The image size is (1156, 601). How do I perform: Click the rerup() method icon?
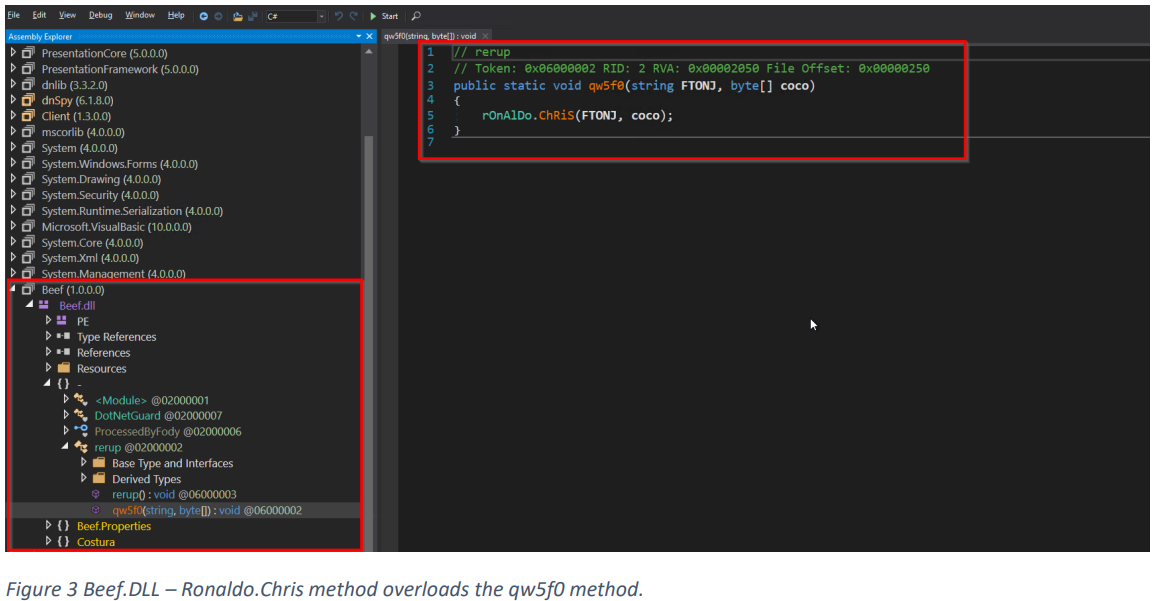[96, 494]
